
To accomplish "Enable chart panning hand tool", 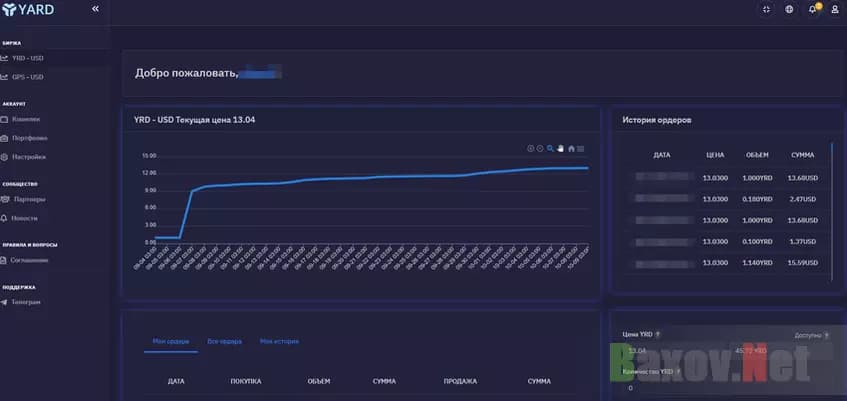I will click(561, 148).
